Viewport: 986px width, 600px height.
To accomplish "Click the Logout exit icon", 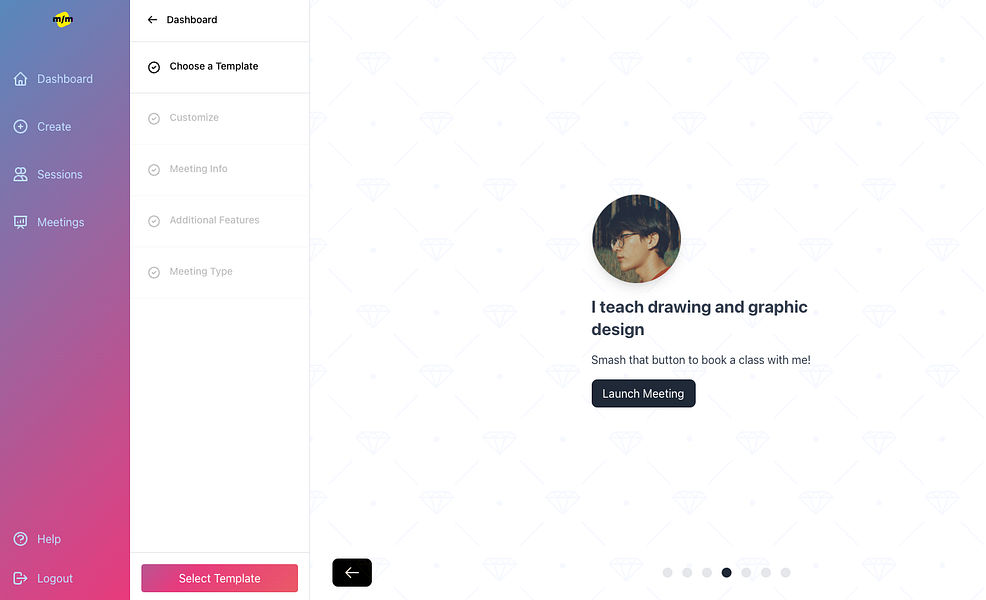I will [21, 578].
